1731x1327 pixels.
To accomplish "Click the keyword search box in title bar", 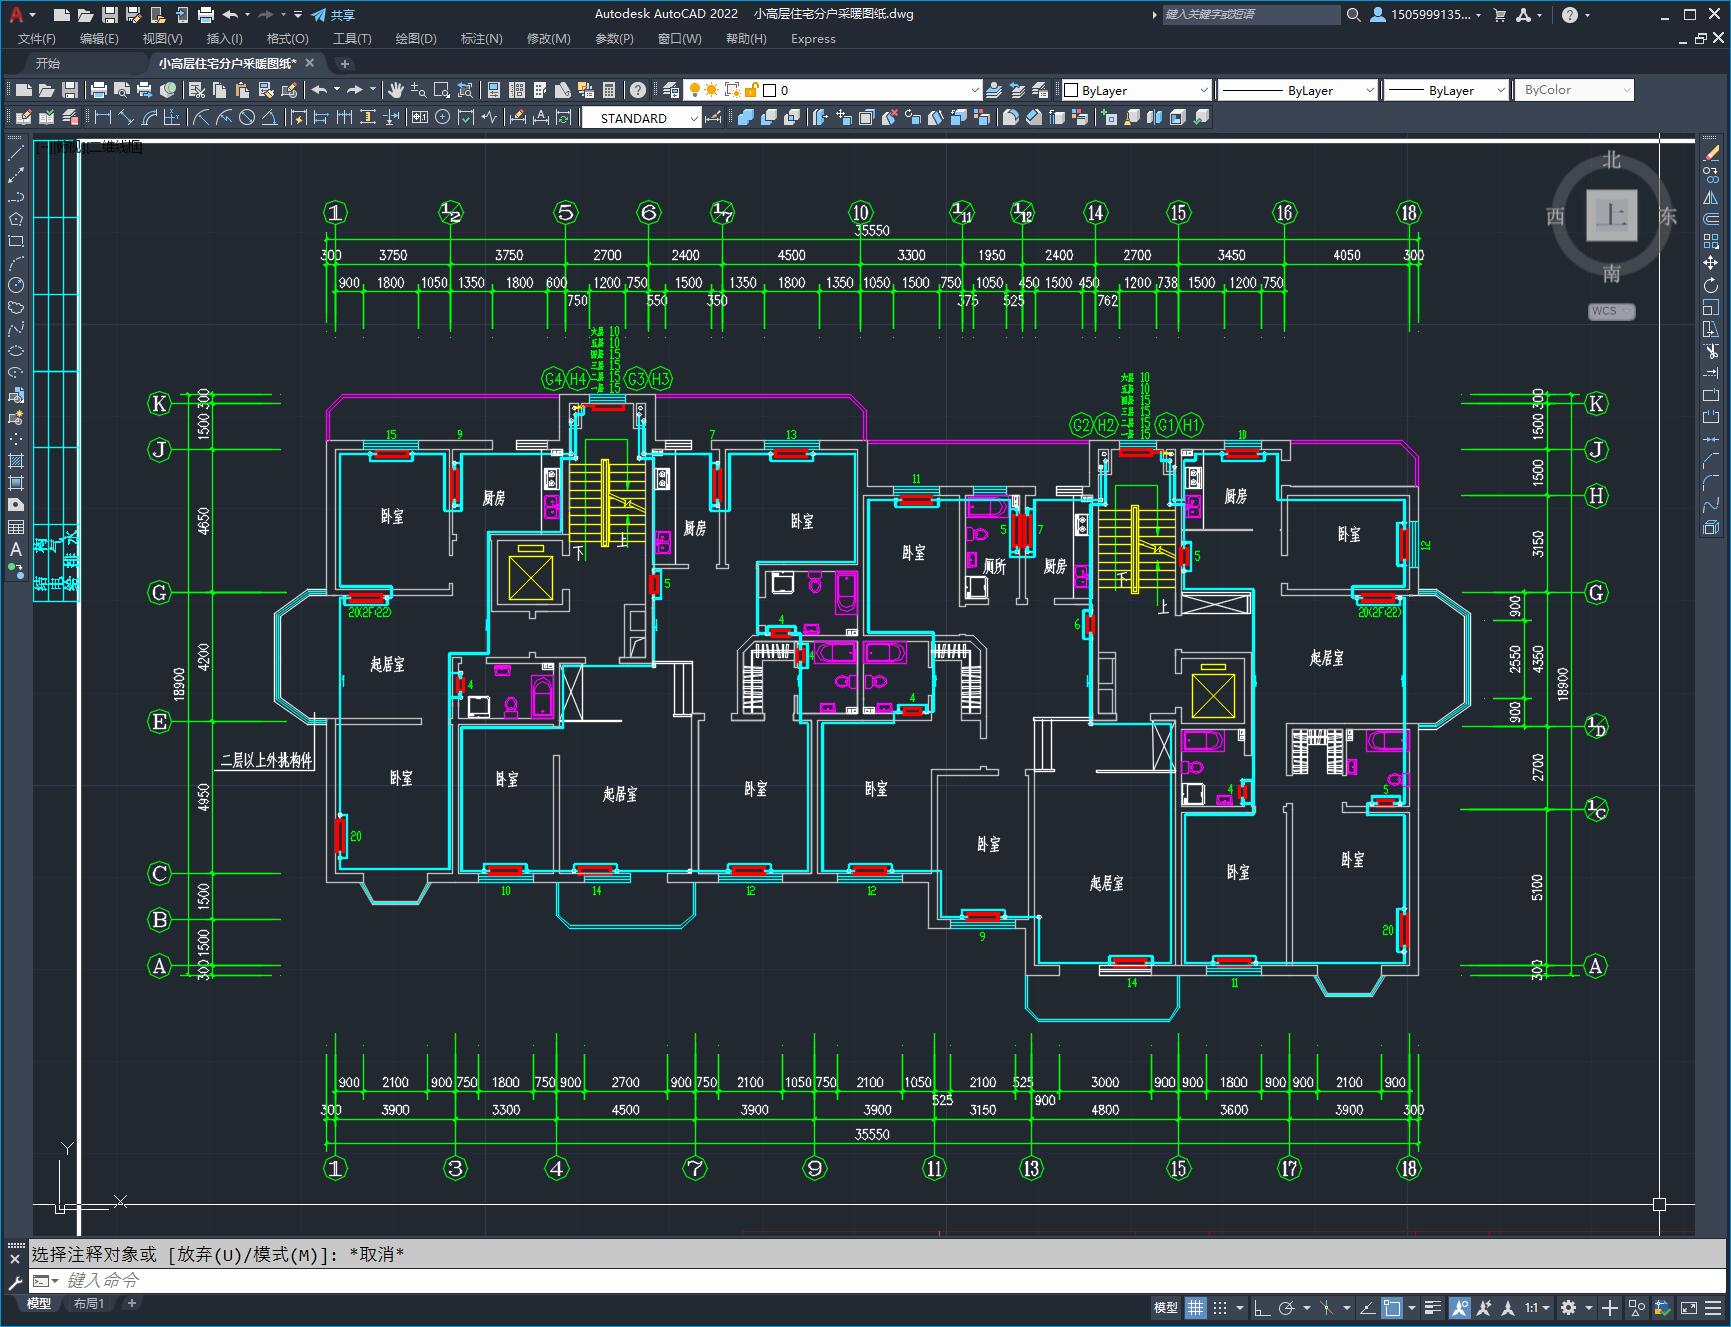I will pyautogui.click(x=1251, y=15).
